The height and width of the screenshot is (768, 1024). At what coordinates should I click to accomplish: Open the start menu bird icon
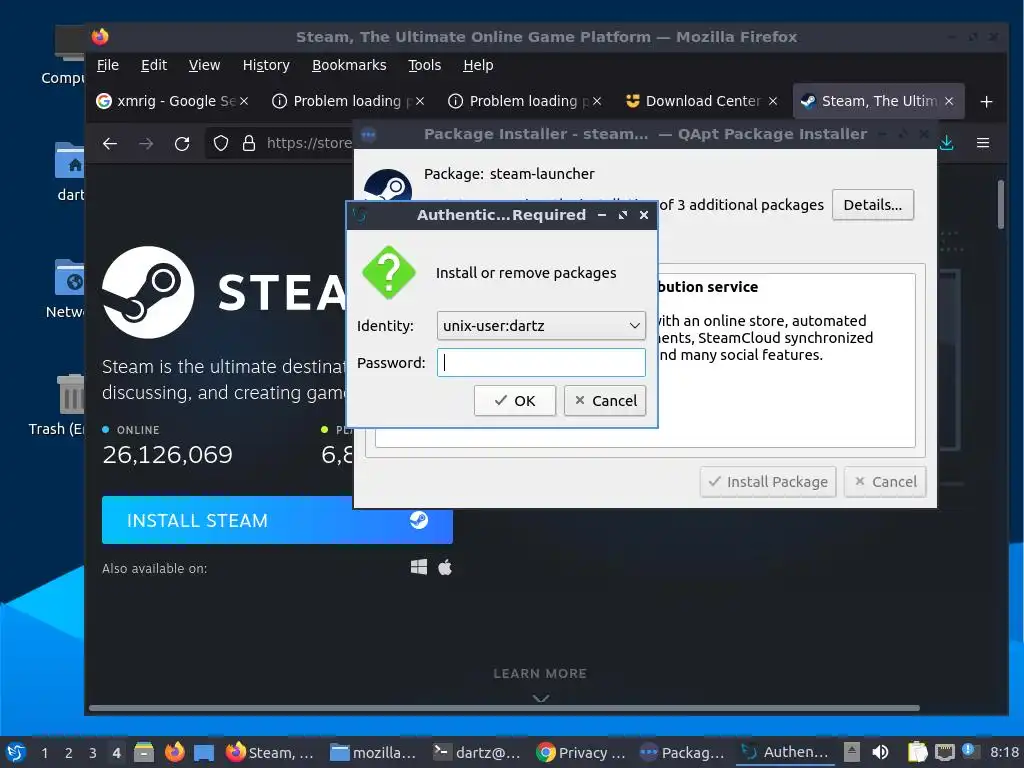(16, 752)
